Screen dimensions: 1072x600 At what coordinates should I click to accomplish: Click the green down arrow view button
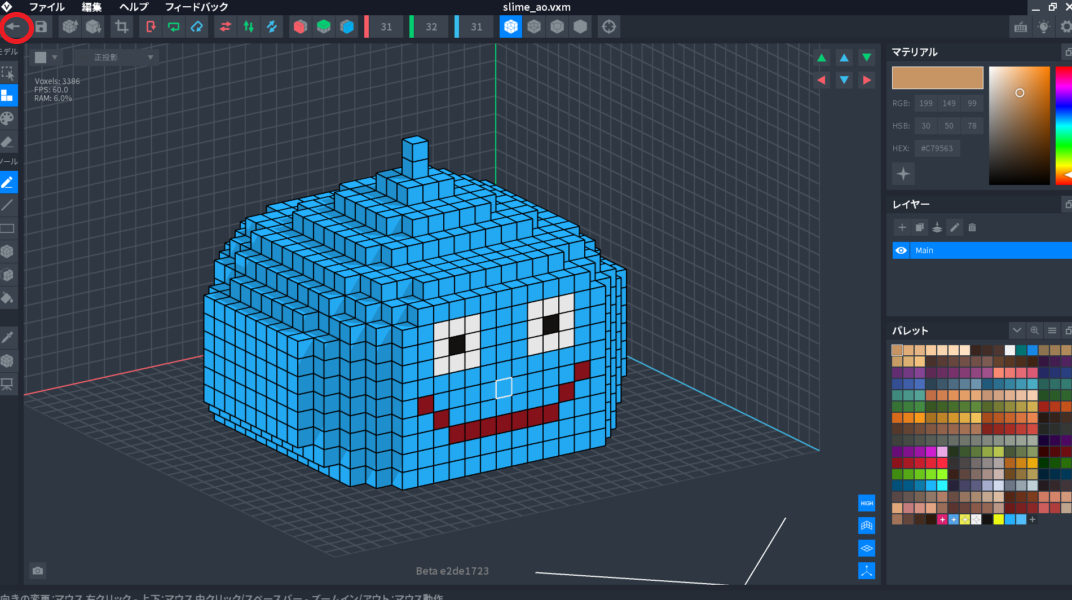[867, 58]
